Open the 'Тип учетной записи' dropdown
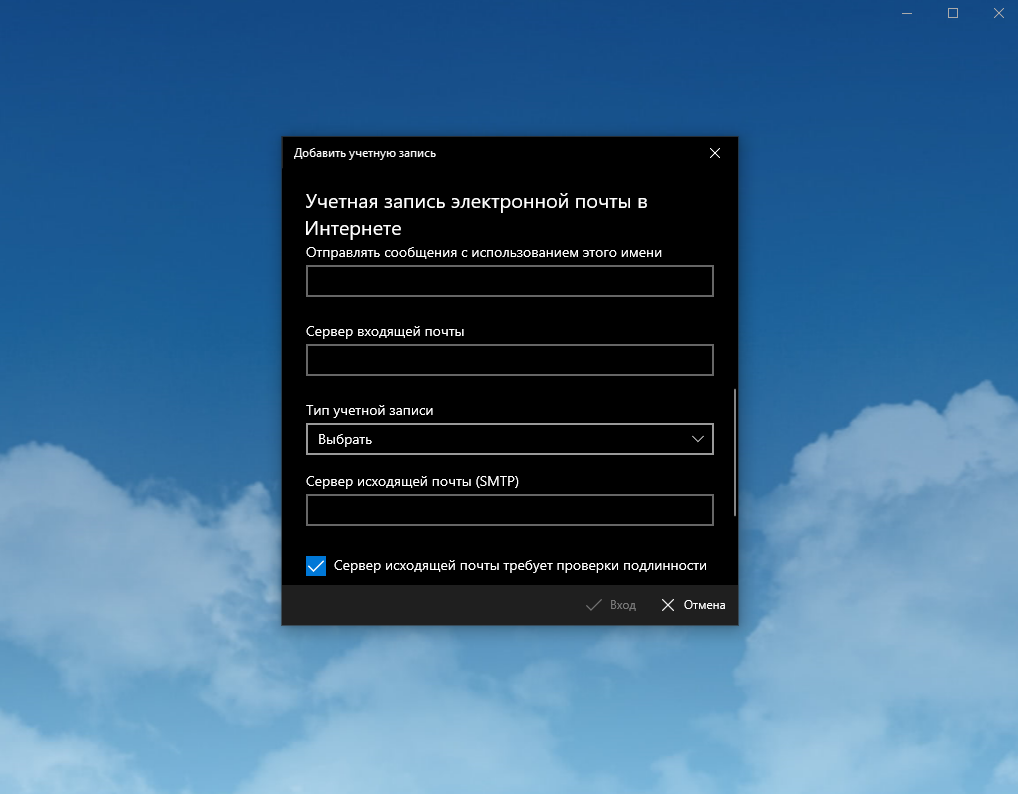 tap(509, 439)
